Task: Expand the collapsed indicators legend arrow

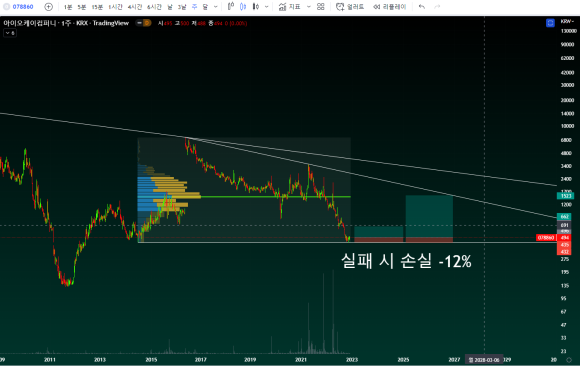Action: 10,33
